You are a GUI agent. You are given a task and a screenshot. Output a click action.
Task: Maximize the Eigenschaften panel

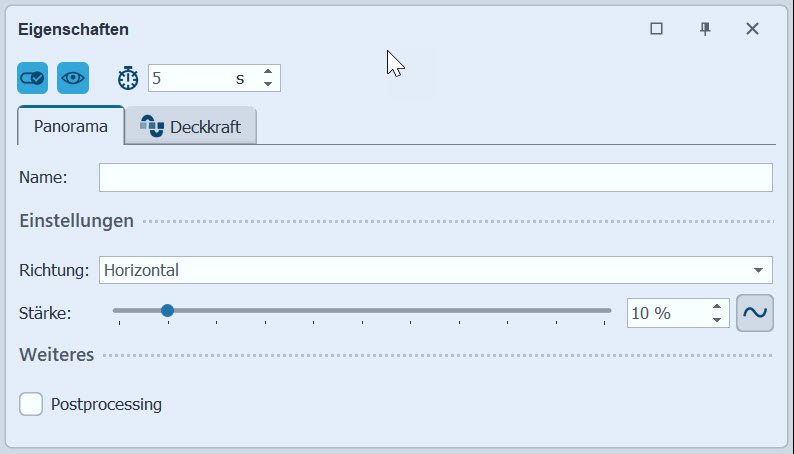click(657, 29)
